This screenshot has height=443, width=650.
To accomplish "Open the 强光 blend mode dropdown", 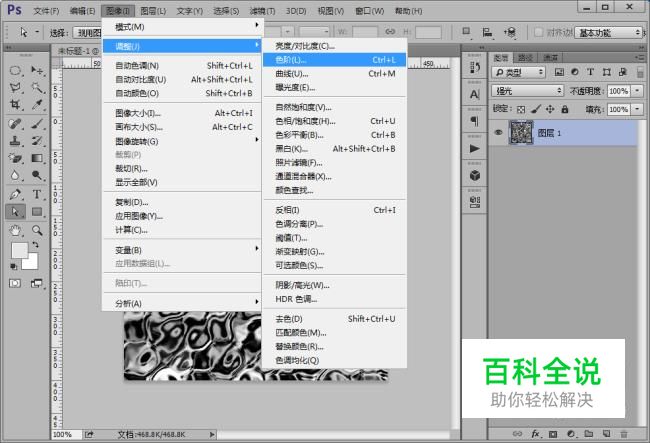I will click(527, 91).
